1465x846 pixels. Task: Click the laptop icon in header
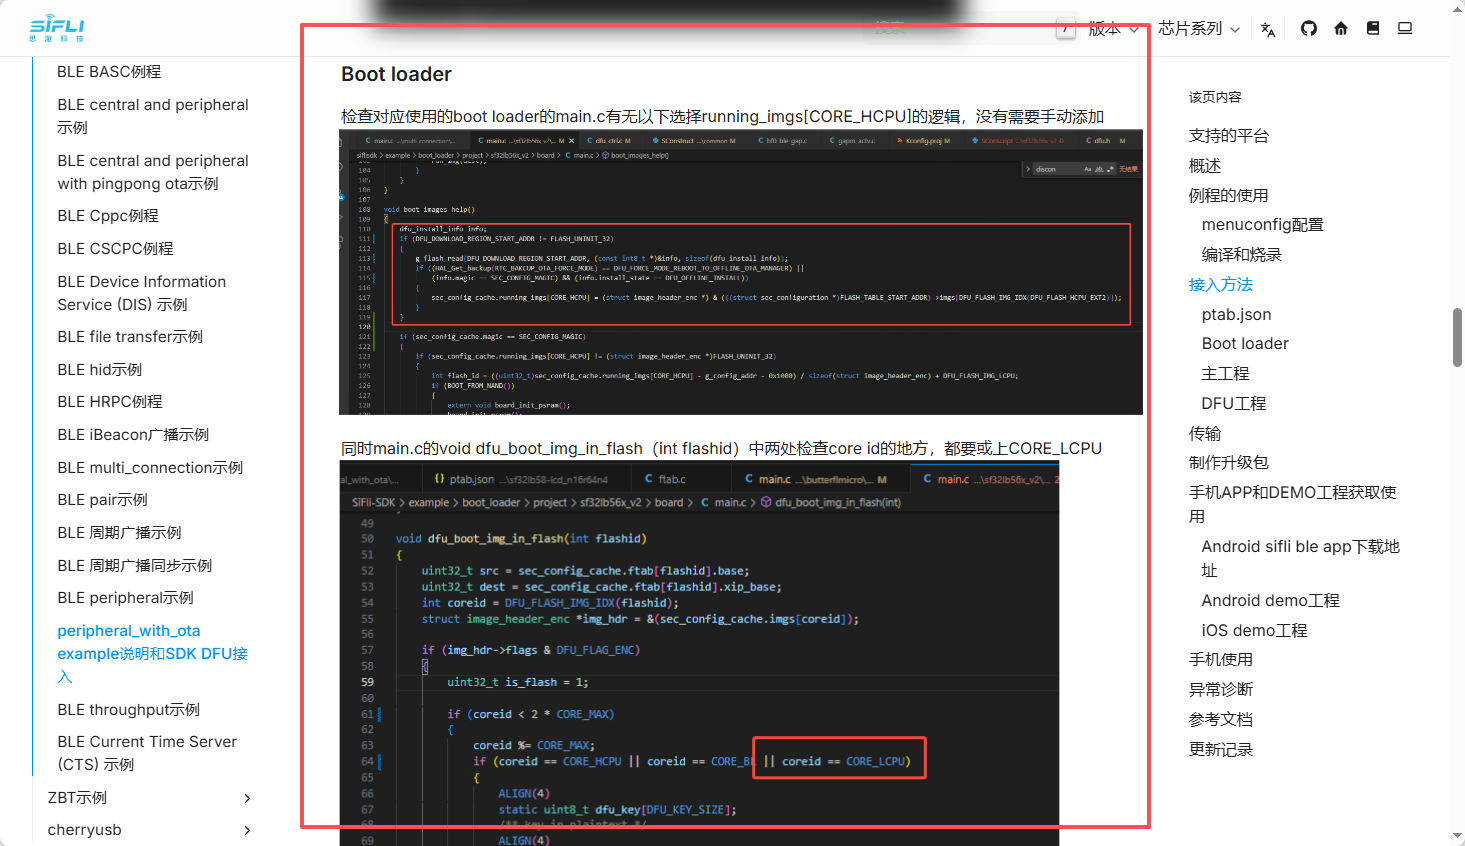1405,29
